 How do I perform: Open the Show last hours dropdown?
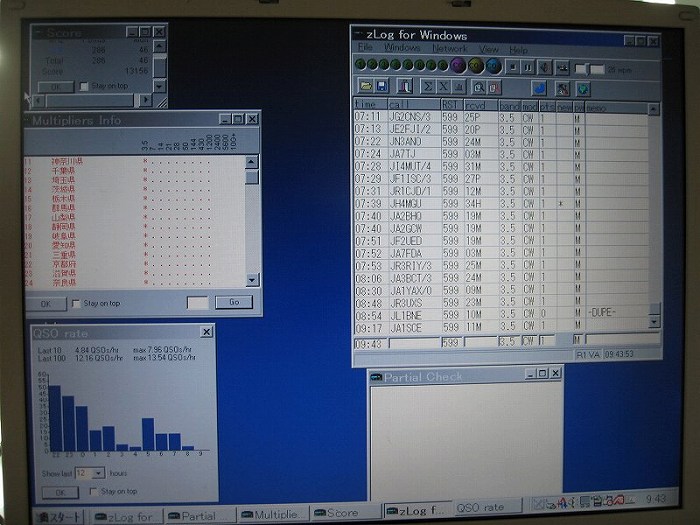click(99, 473)
